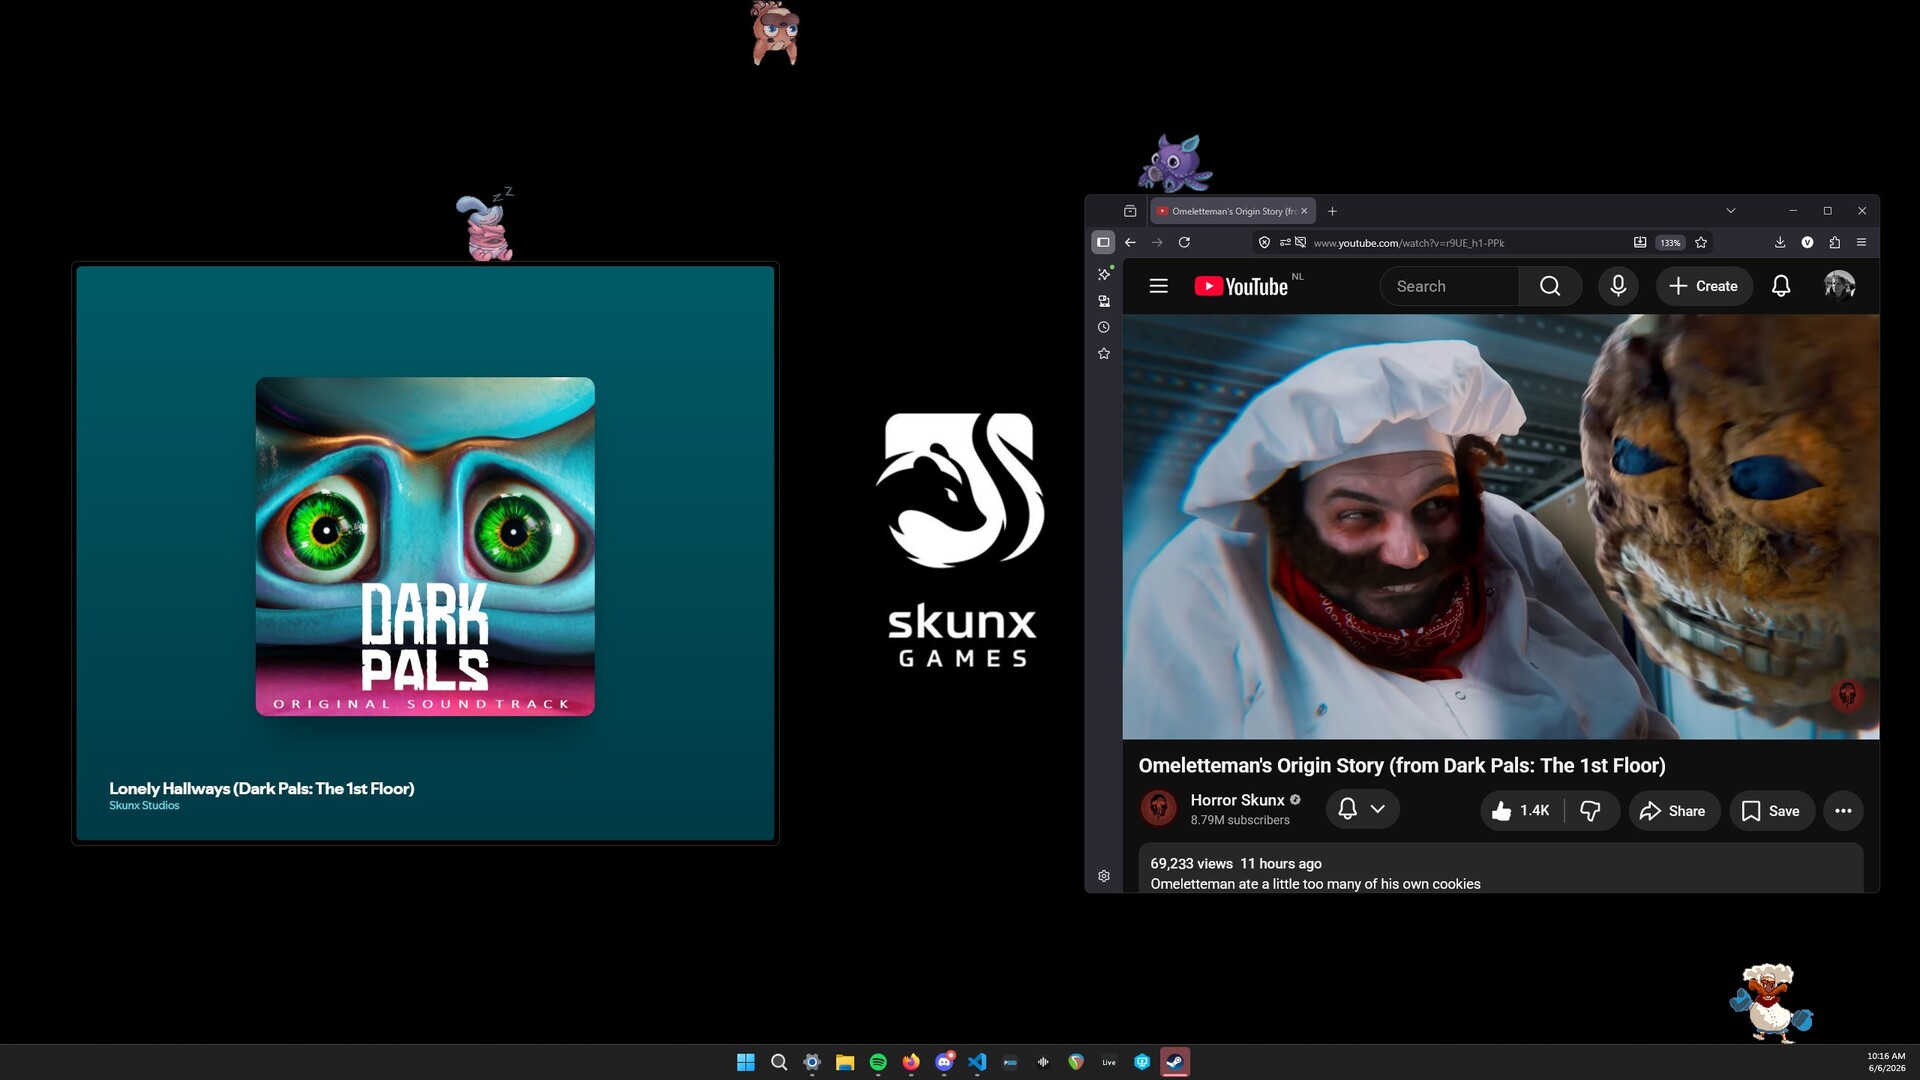Open Horror Skunx channel avatar
This screenshot has width=1920, height=1080.
coord(1159,808)
